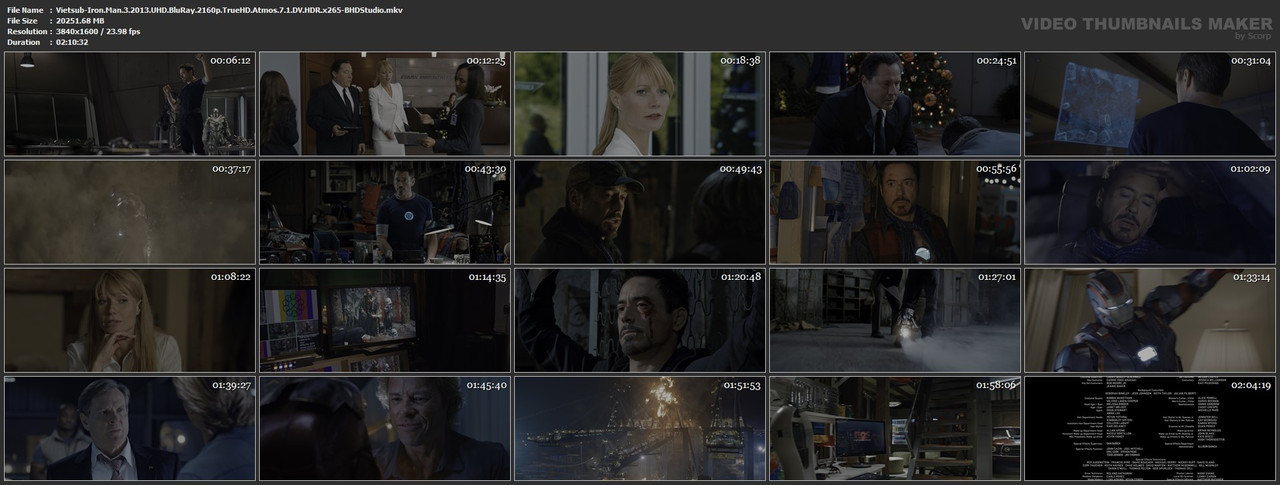
Task: Open the thumbnail timestamped 00:43:30
Action: pyautogui.click(x=385, y=211)
